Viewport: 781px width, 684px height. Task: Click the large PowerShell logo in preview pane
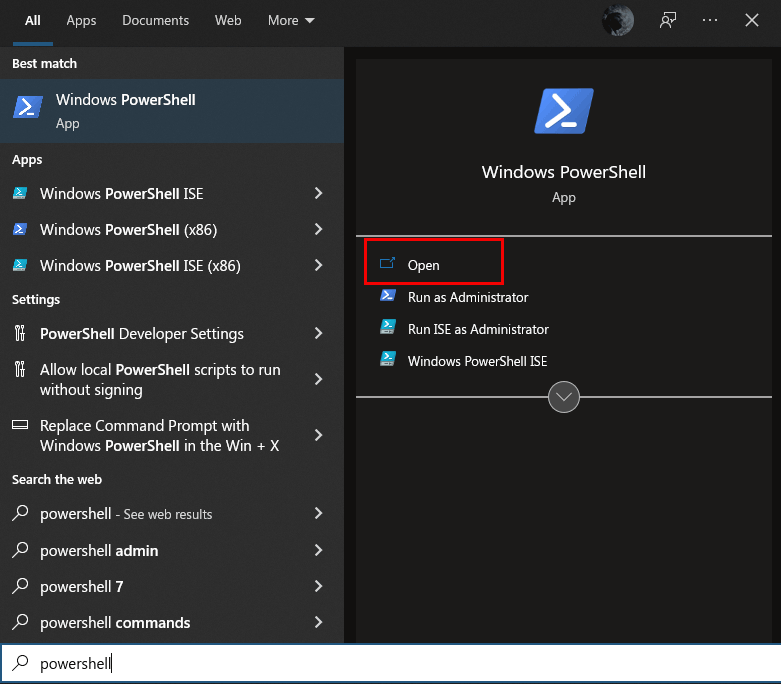(x=564, y=111)
